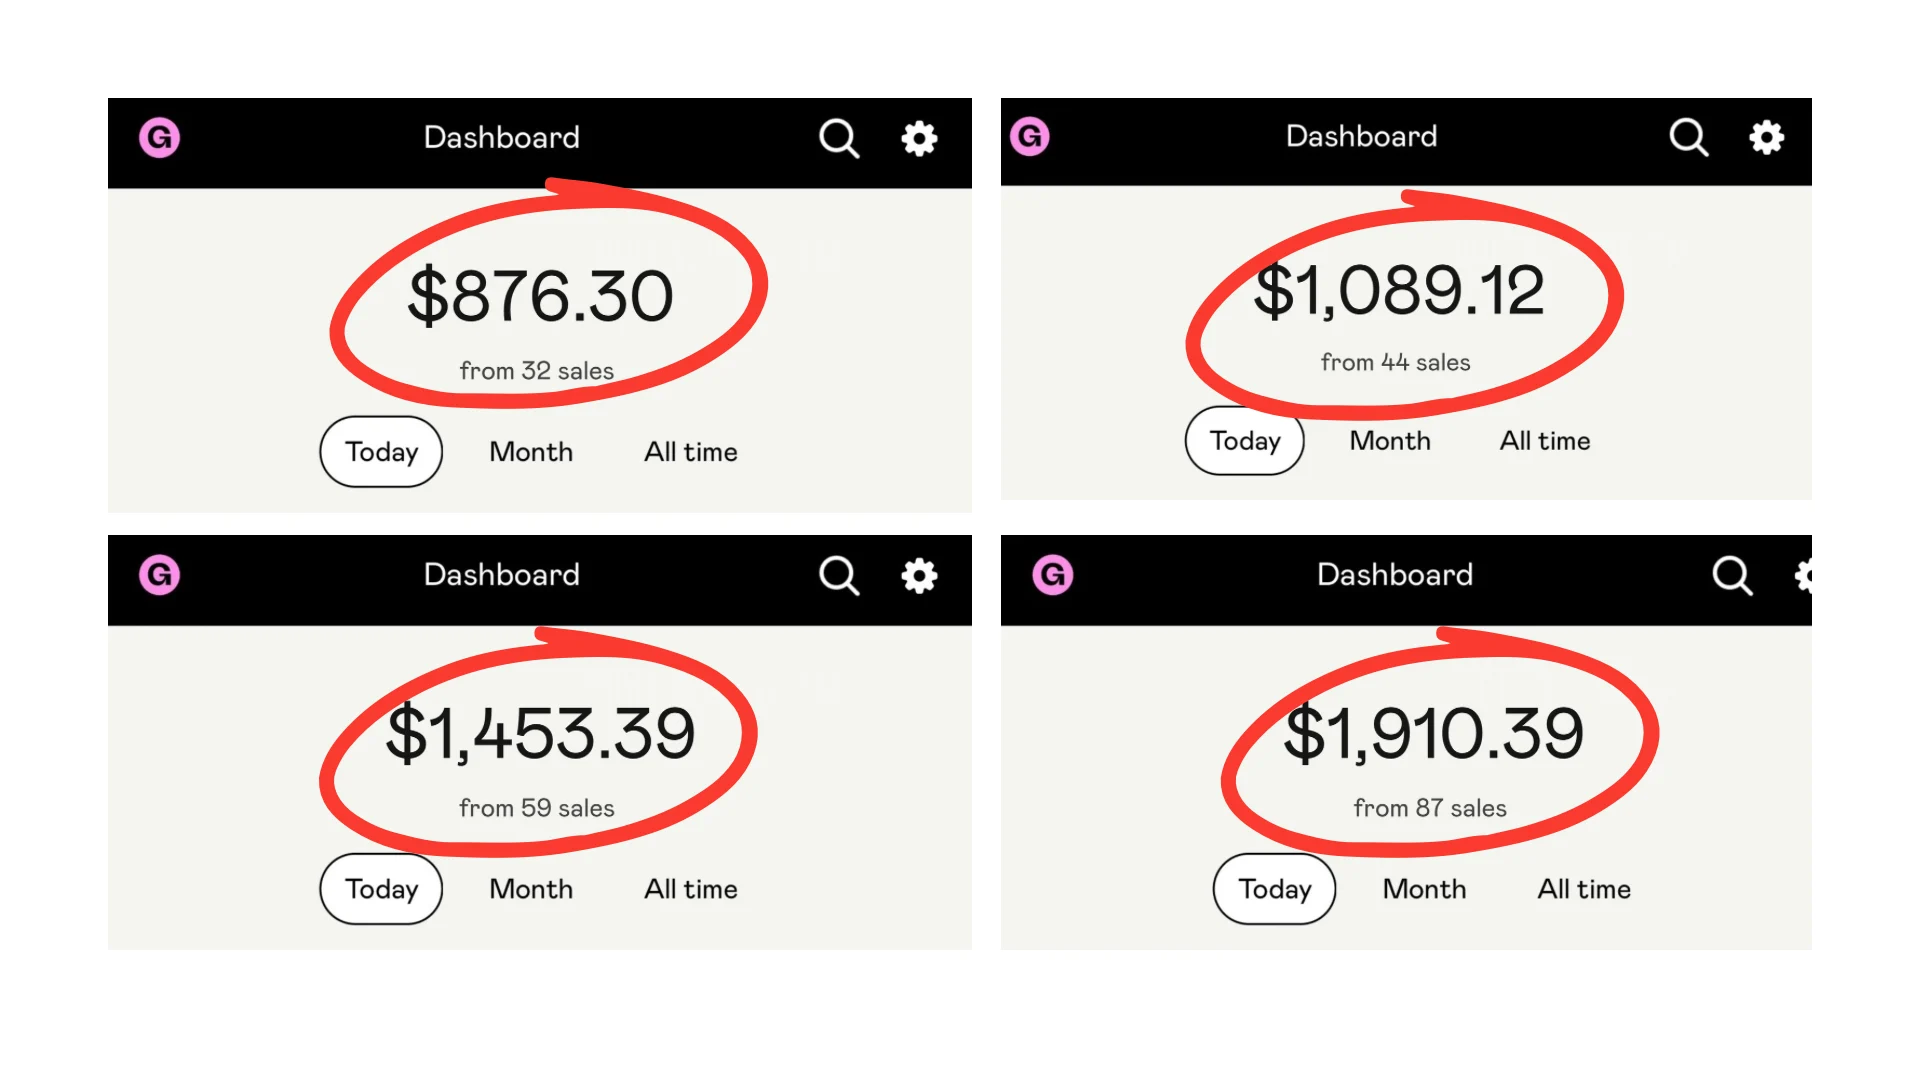This screenshot has height=1080, width=1920.
Task: Switch to Month tab under $1,910.39
Action: tap(1424, 889)
